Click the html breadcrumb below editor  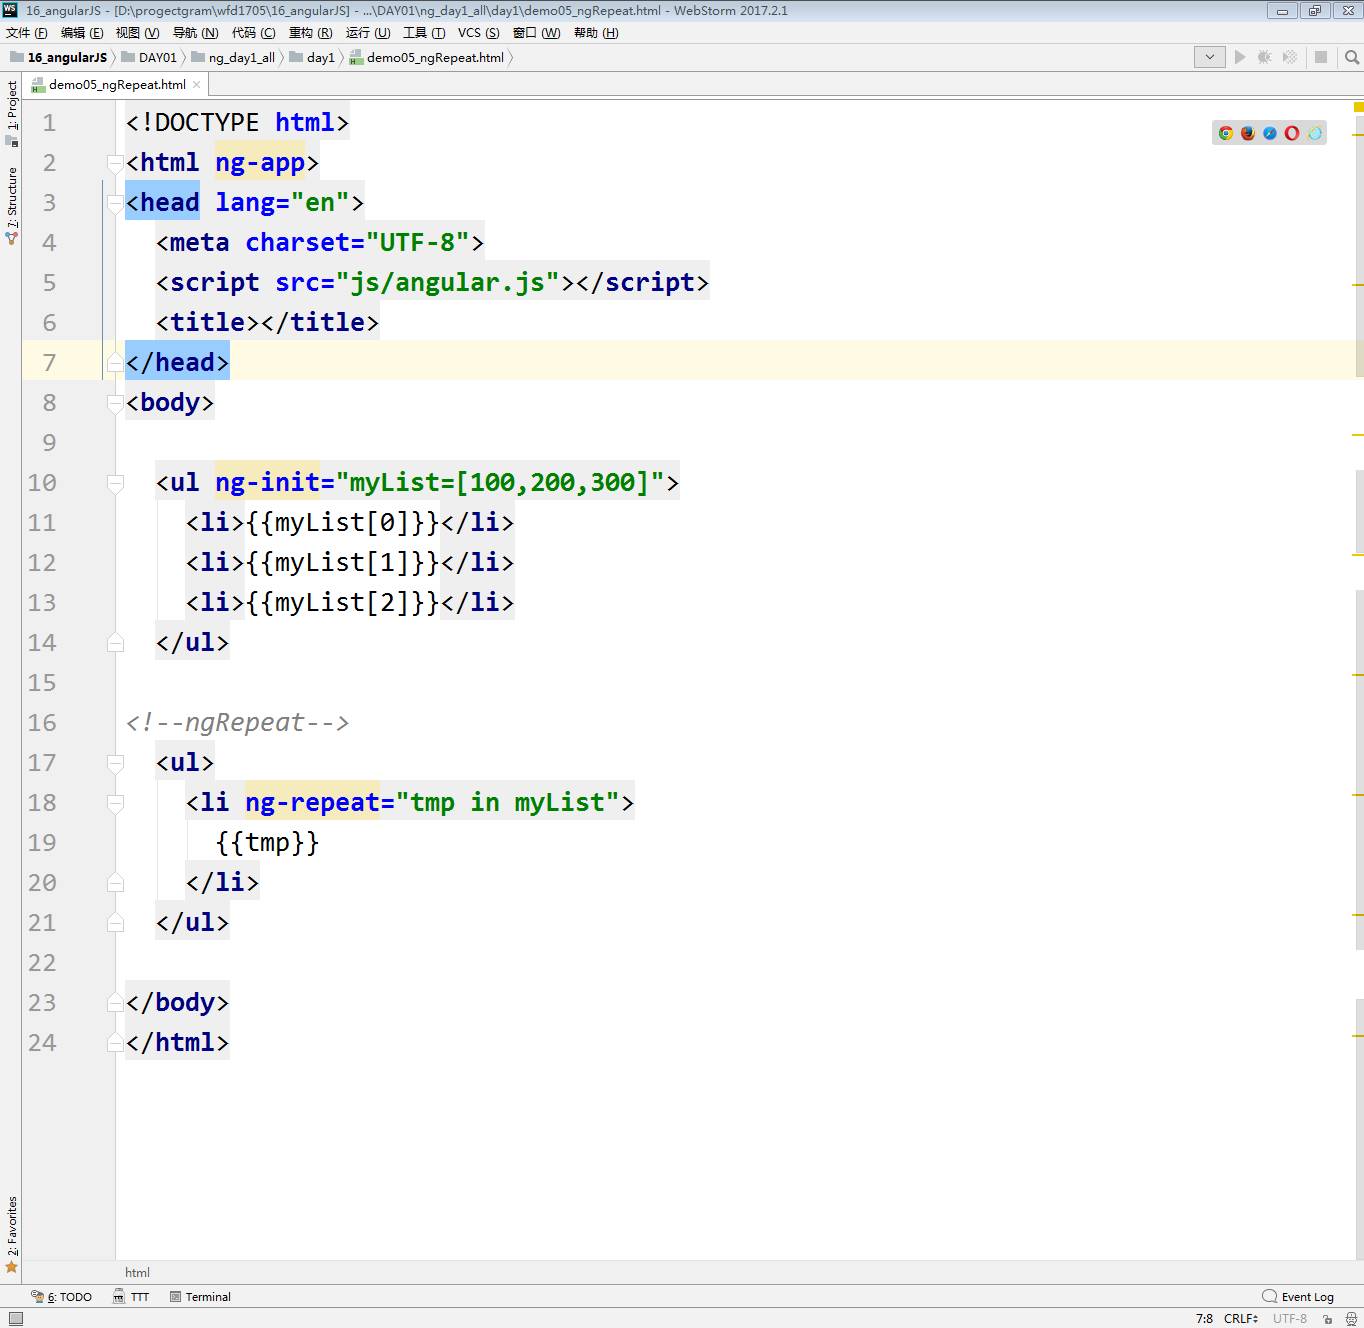click(x=137, y=1272)
